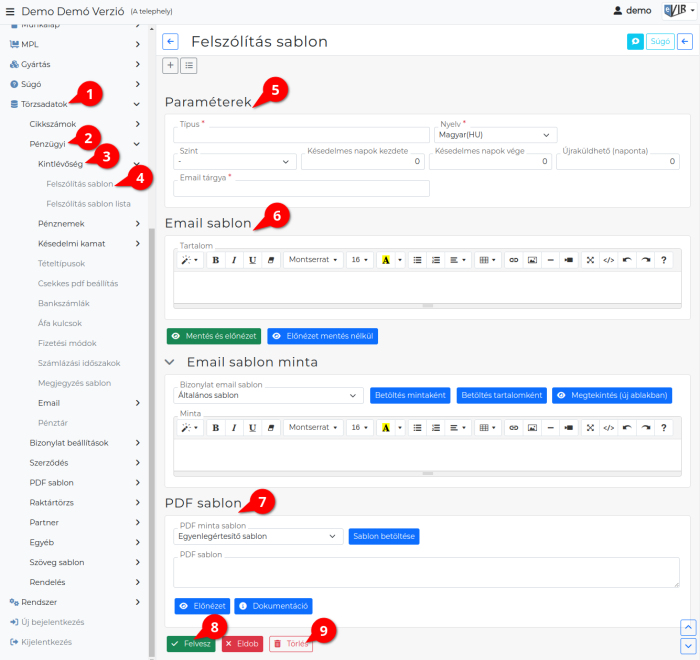This screenshot has width=700, height=660.
Task: Click the yellow font color swatch in Tartalom
Action: [386, 260]
